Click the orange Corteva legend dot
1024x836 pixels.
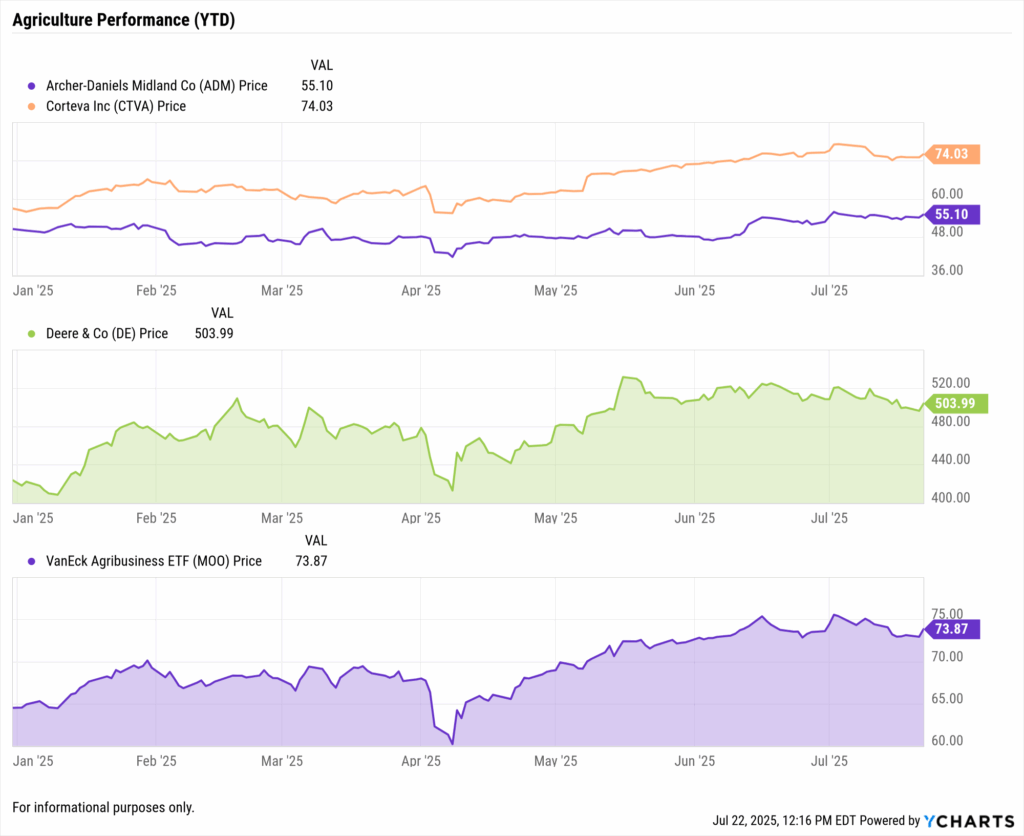point(31,106)
